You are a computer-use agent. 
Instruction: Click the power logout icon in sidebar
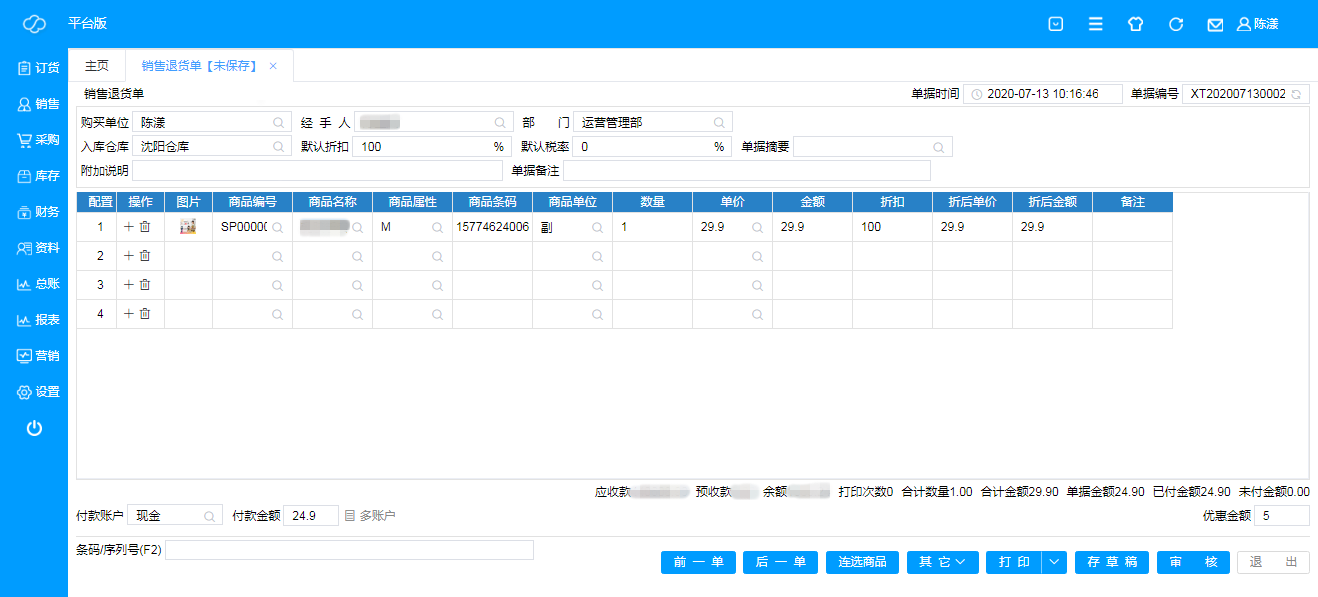click(34, 428)
